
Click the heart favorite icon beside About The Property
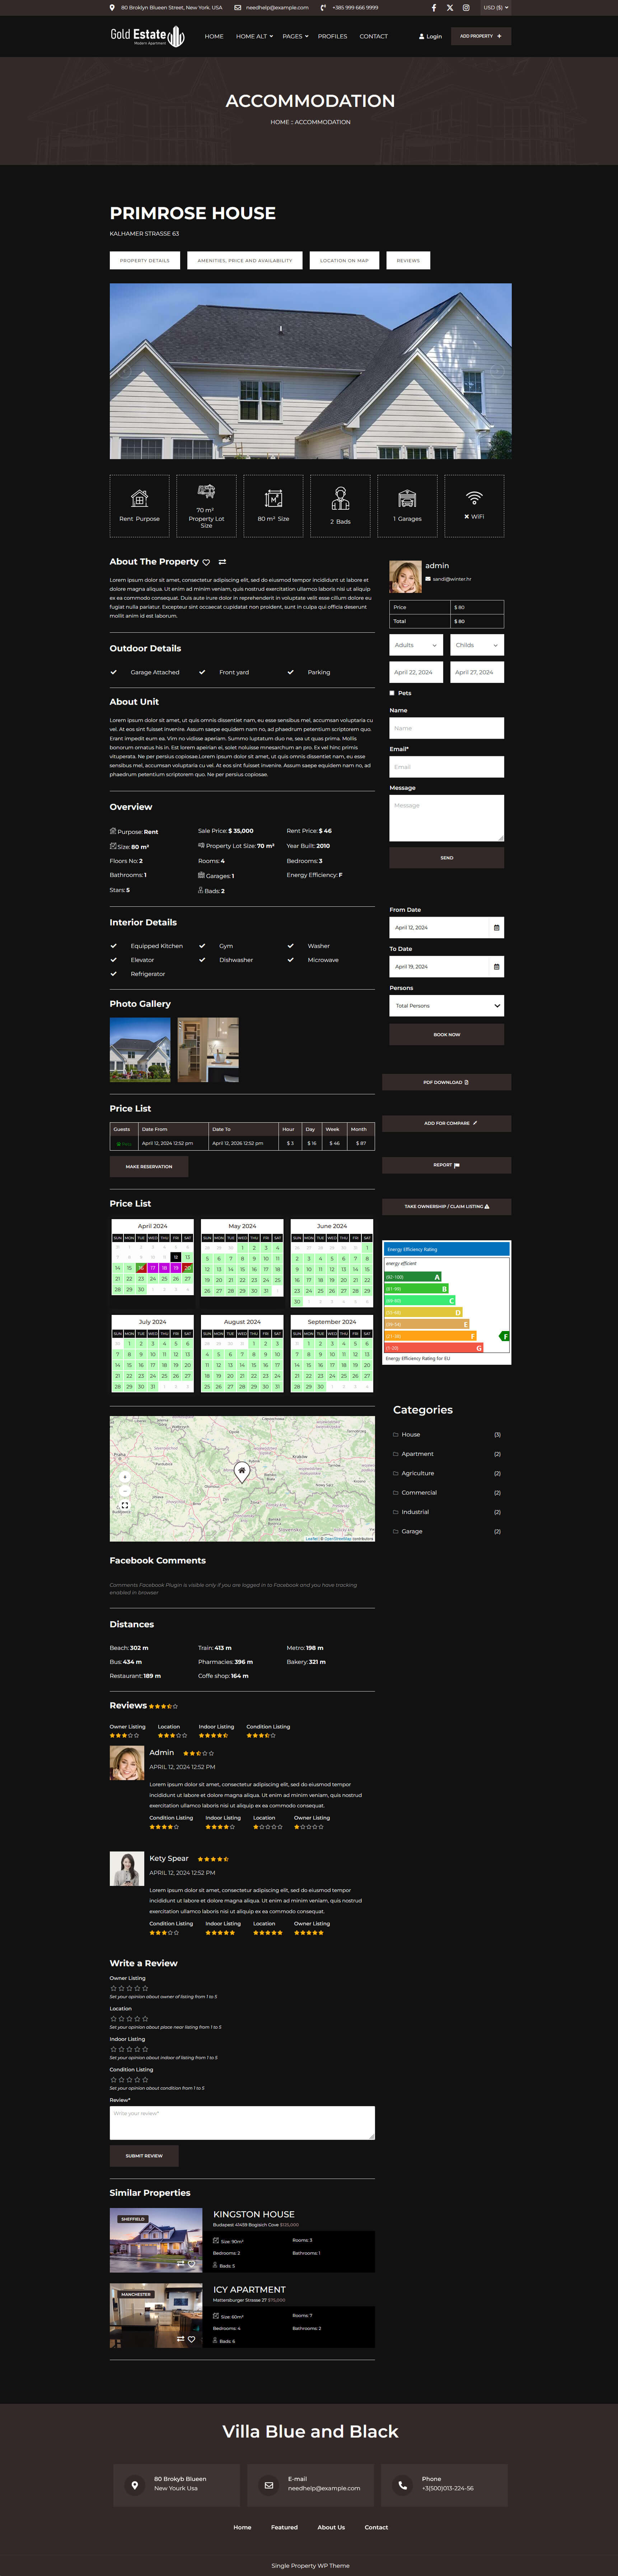[x=206, y=562]
